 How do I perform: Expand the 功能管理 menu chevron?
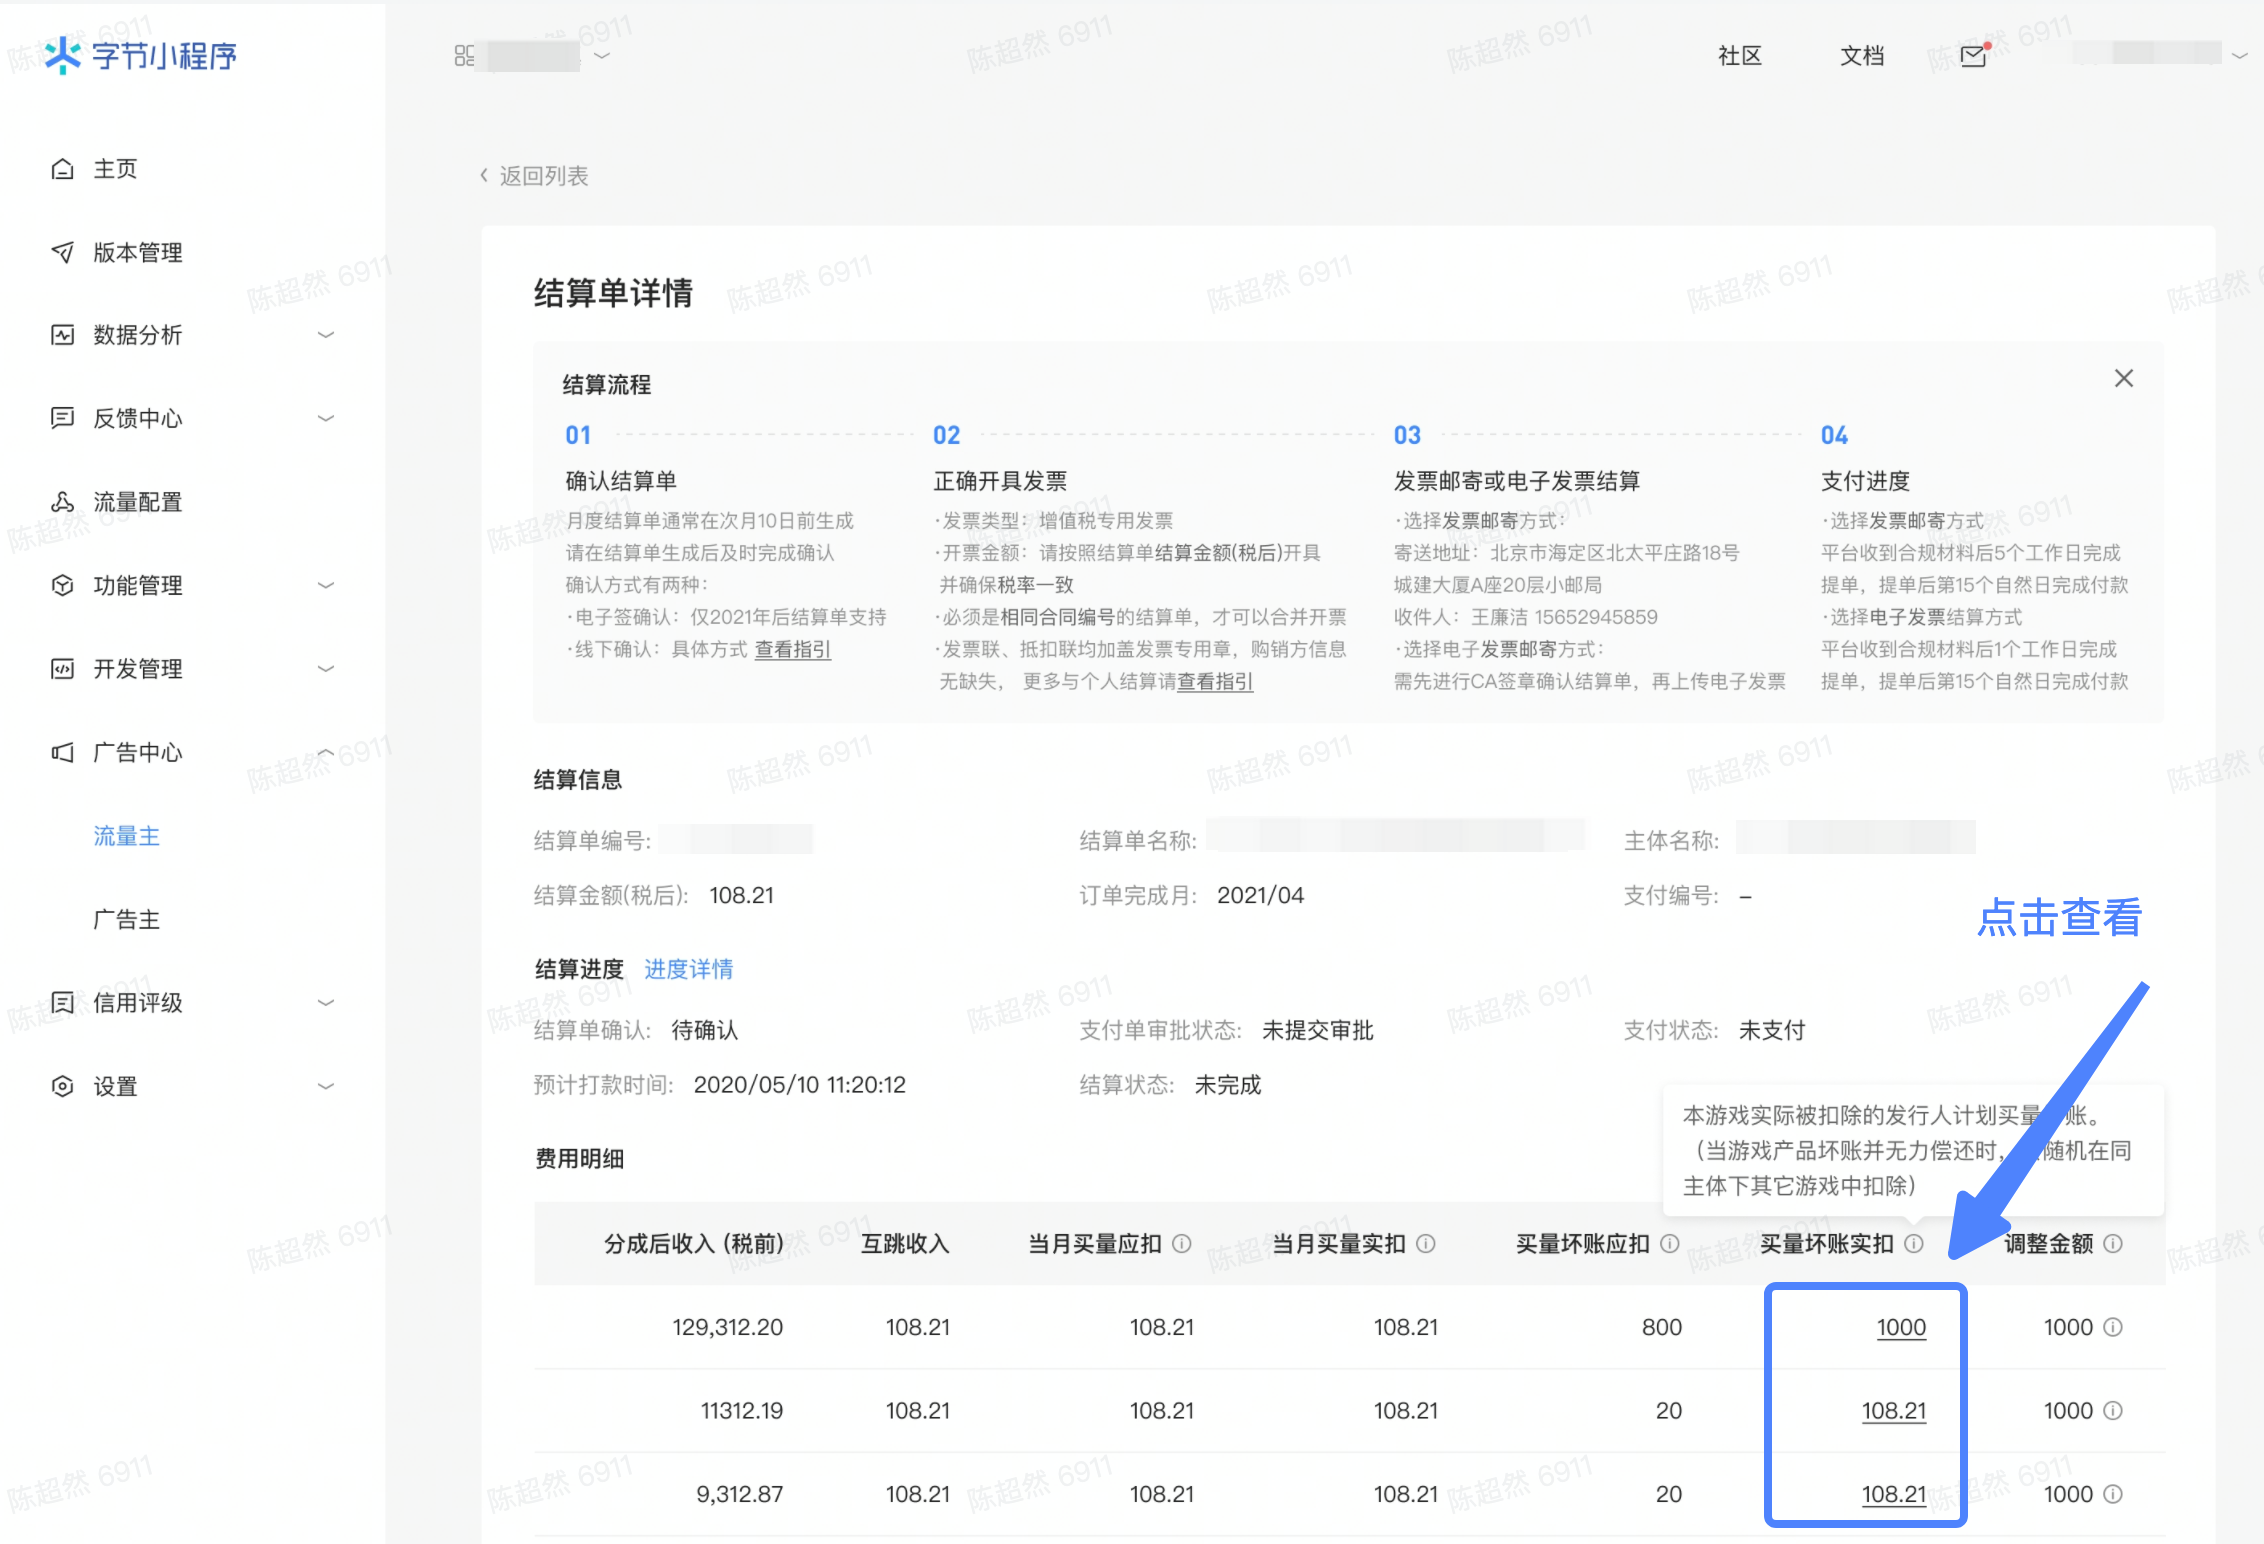325,585
